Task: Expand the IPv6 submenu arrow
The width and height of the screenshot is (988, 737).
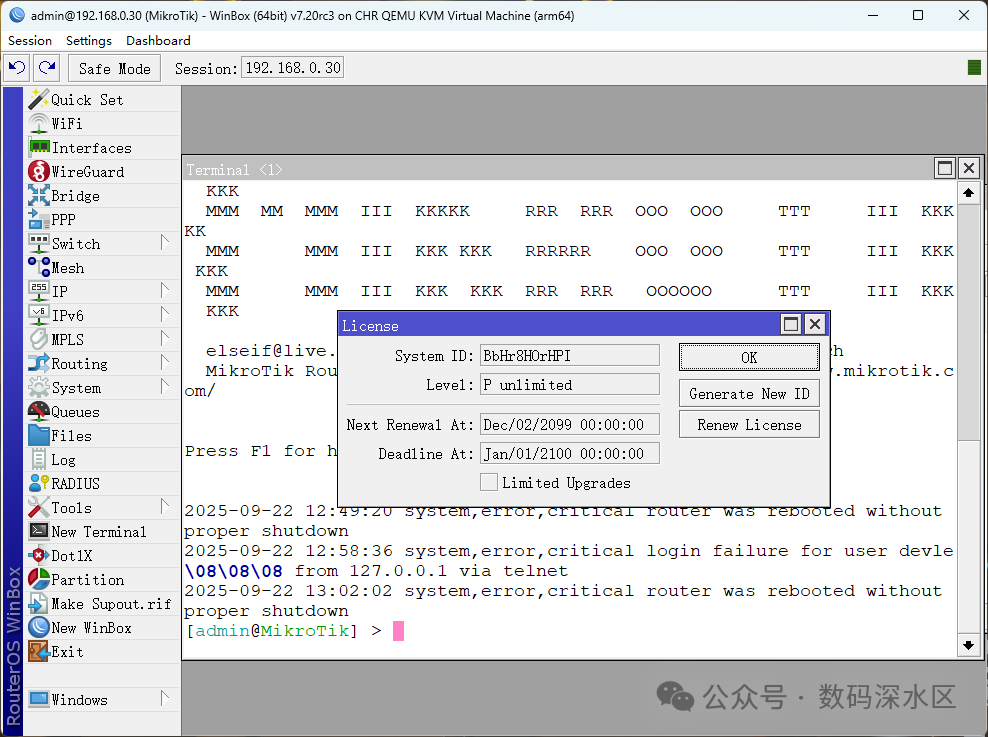Action: [x=164, y=314]
